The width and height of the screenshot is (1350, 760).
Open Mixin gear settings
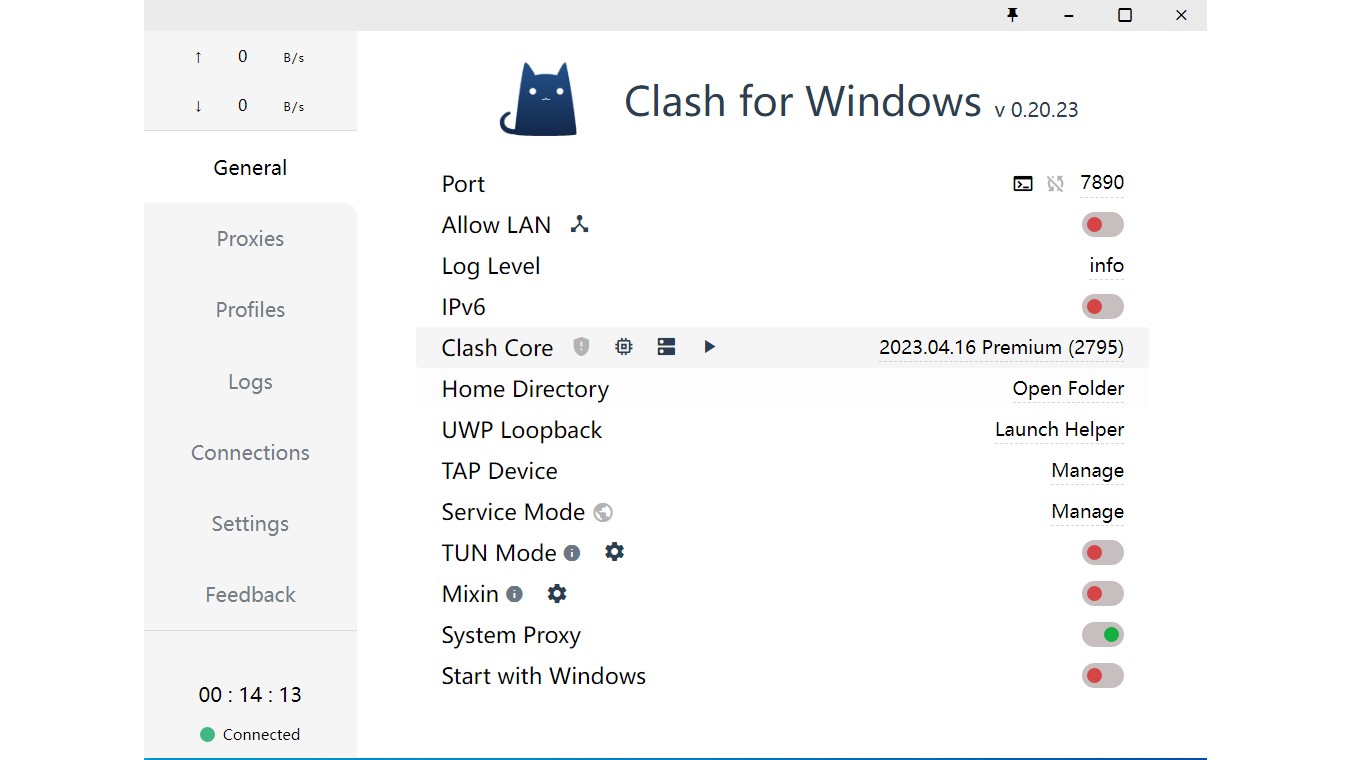point(557,593)
